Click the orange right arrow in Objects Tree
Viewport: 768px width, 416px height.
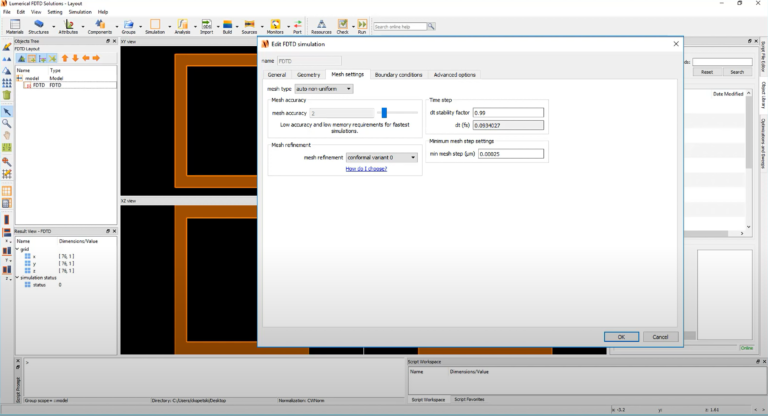(x=96, y=58)
